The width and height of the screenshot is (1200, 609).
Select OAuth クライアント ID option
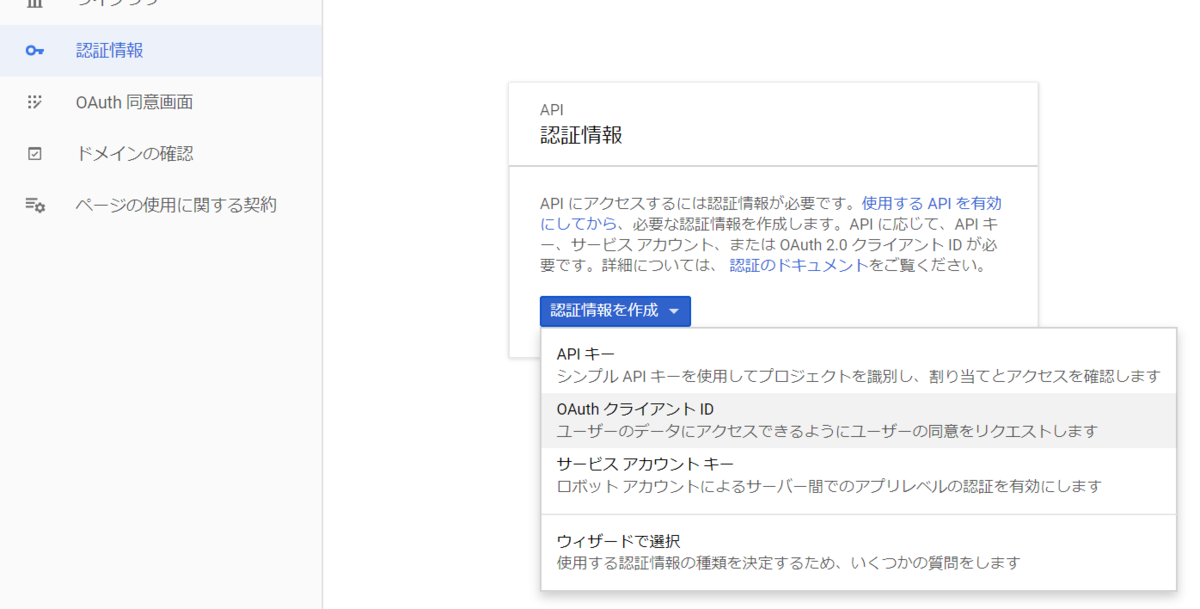point(858,420)
